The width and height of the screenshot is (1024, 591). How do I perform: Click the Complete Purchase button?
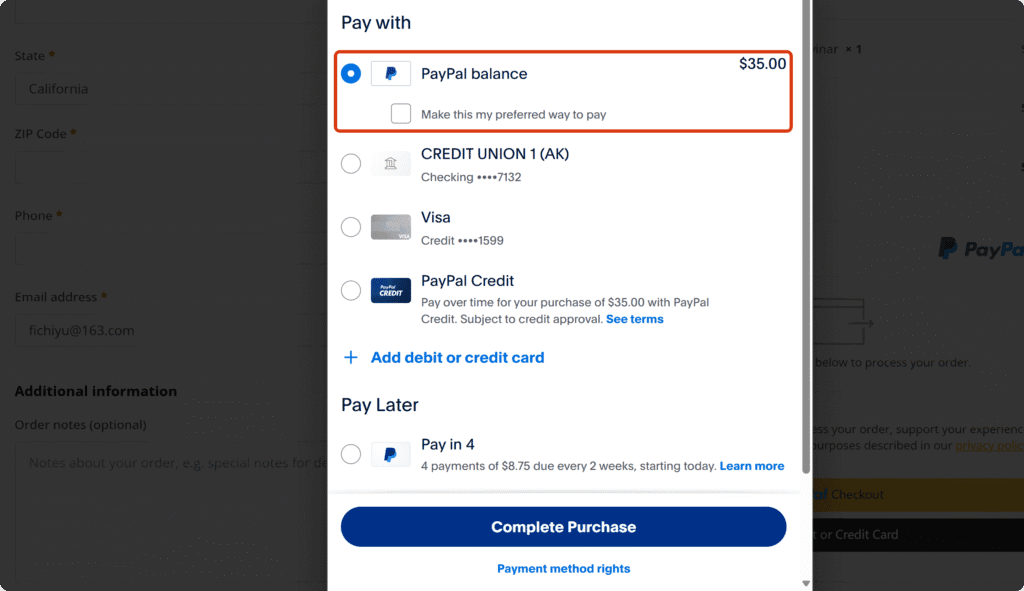tap(563, 527)
